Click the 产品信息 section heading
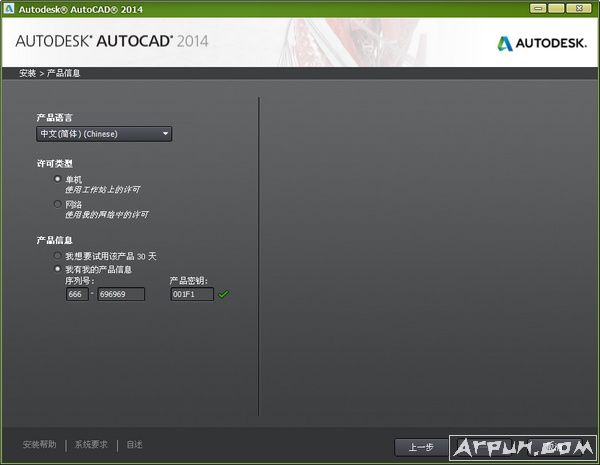 pos(54,240)
